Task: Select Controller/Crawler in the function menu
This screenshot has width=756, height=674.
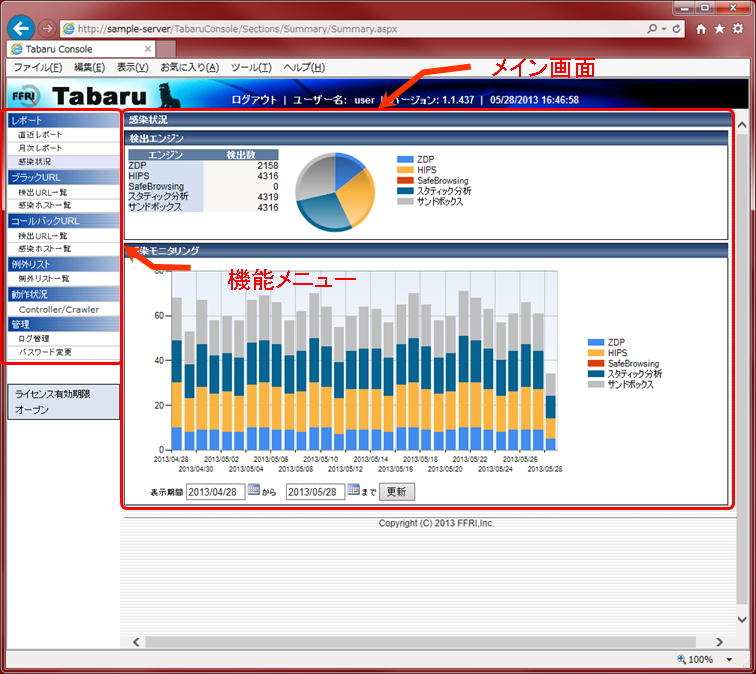Action: [x=59, y=310]
